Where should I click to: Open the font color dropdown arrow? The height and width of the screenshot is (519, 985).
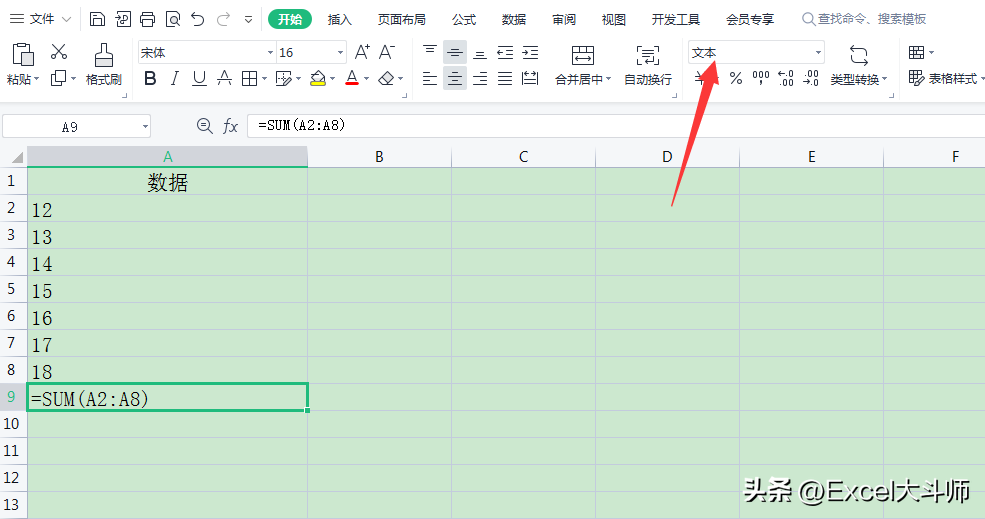click(366, 79)
